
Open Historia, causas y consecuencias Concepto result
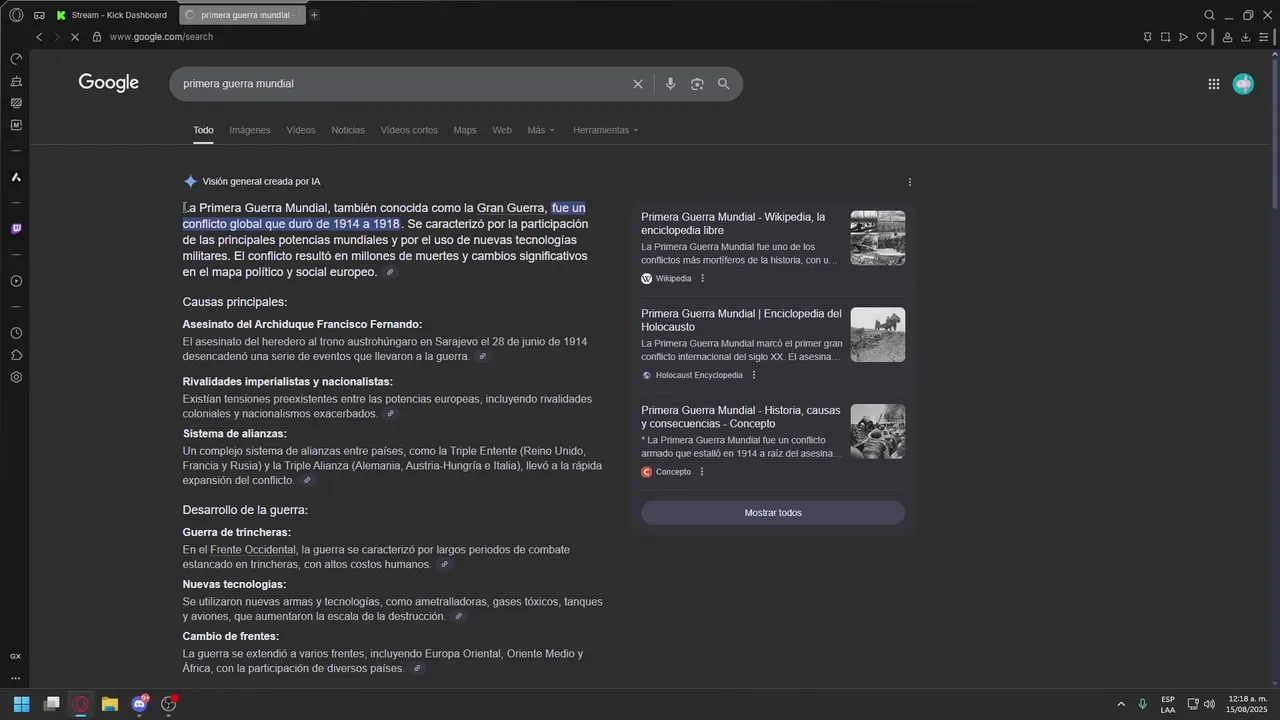[741, 417]
